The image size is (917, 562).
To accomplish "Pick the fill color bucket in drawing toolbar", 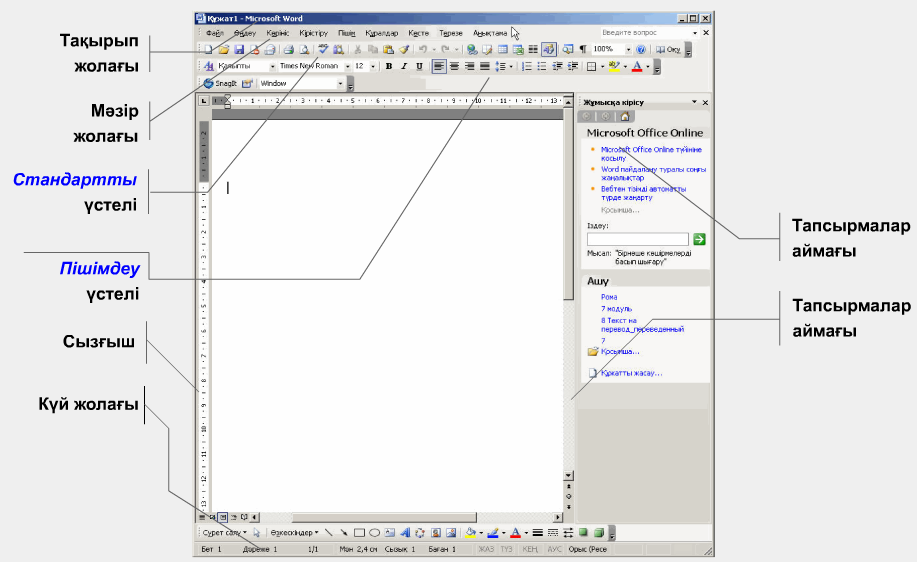I will [470, 533].
